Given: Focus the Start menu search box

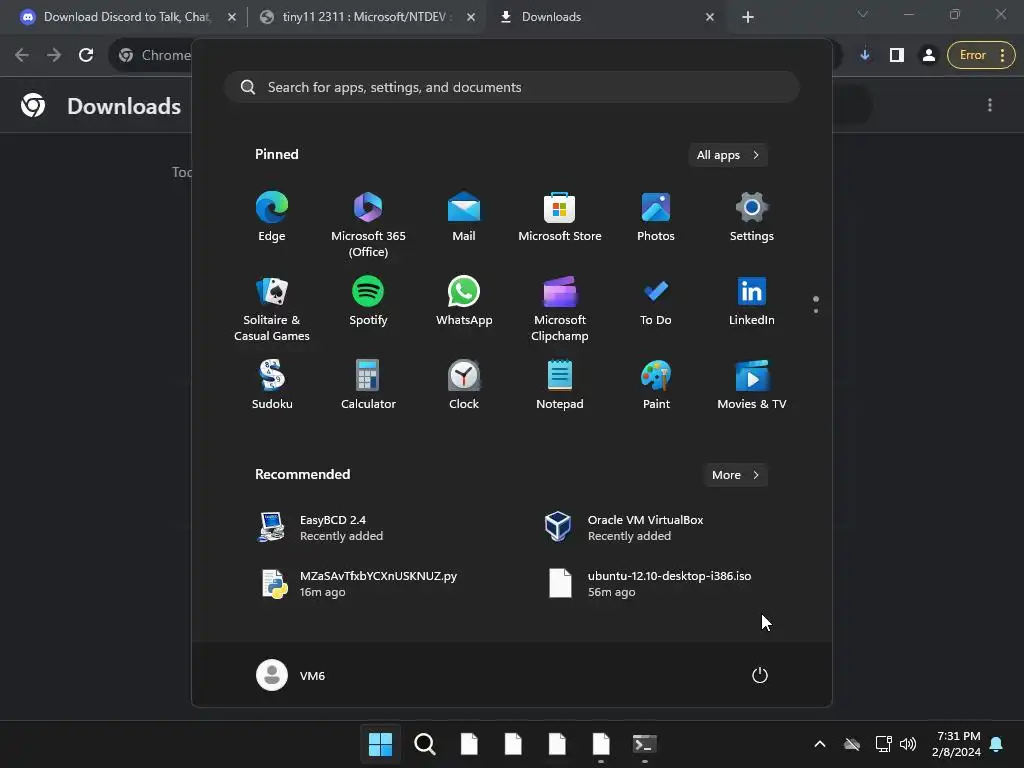Looking at the screenshot, I should coord(512,87).
